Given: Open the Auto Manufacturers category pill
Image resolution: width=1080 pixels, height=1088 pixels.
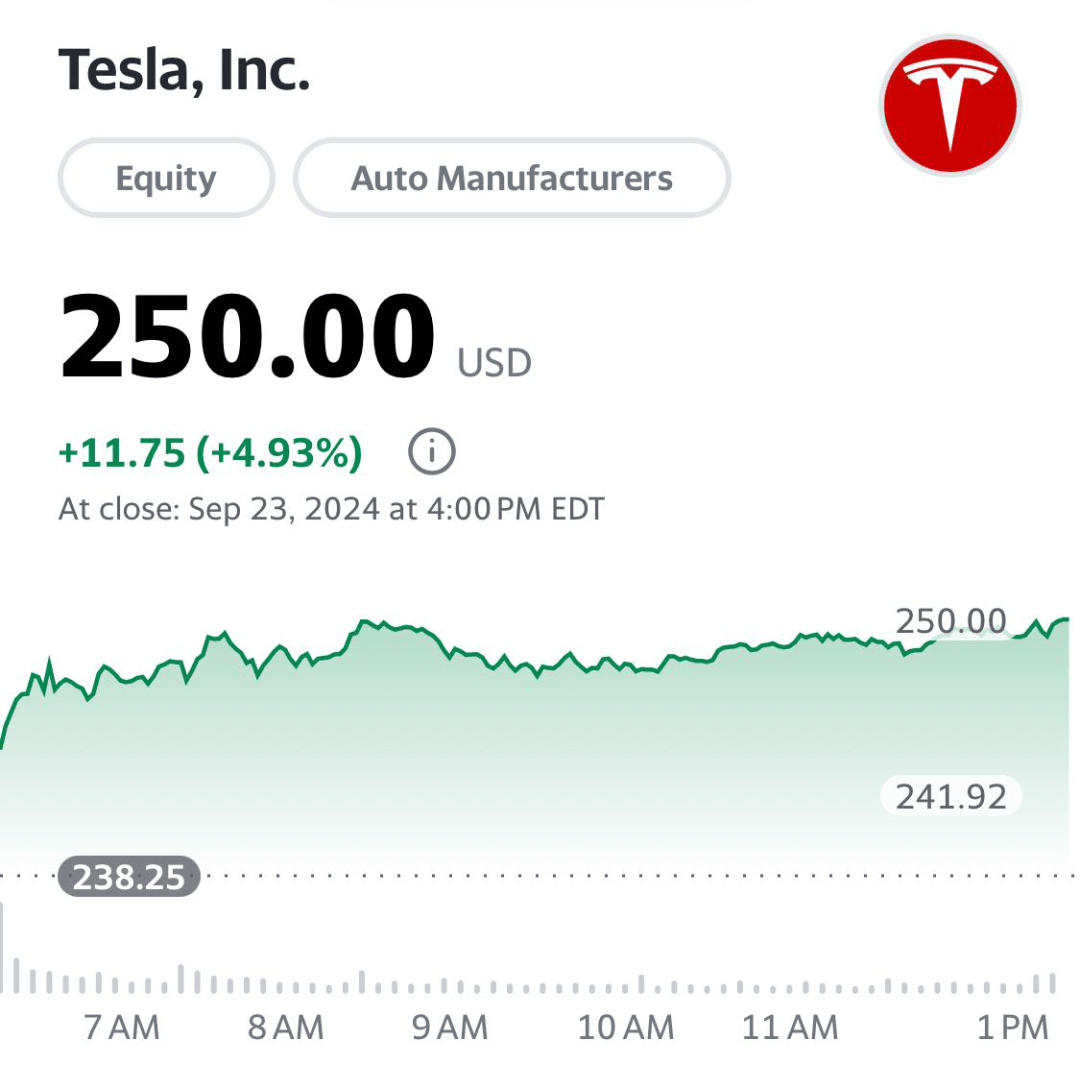Looking at the screenshot, I should tap(512, 178).
